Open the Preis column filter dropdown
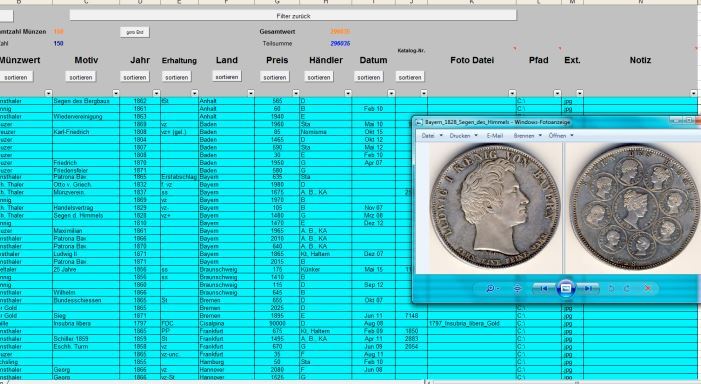Image resolution: width=701 pixels, height=384 pixels. [296, 93]
